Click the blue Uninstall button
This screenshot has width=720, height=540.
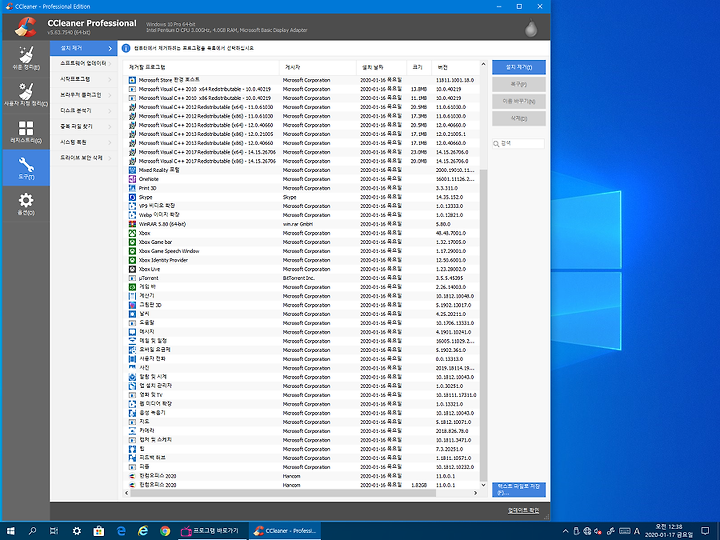point(519,67)
